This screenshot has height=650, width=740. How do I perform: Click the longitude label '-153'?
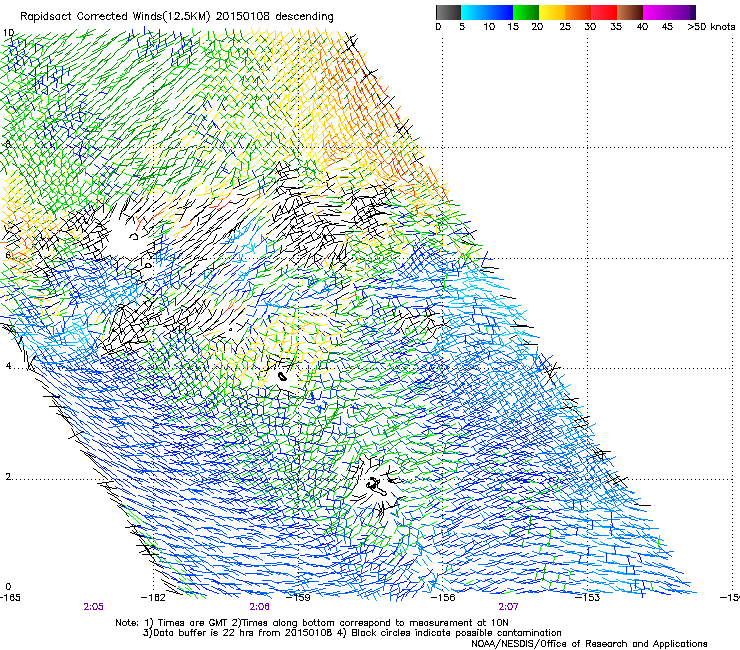coord(587,598)
